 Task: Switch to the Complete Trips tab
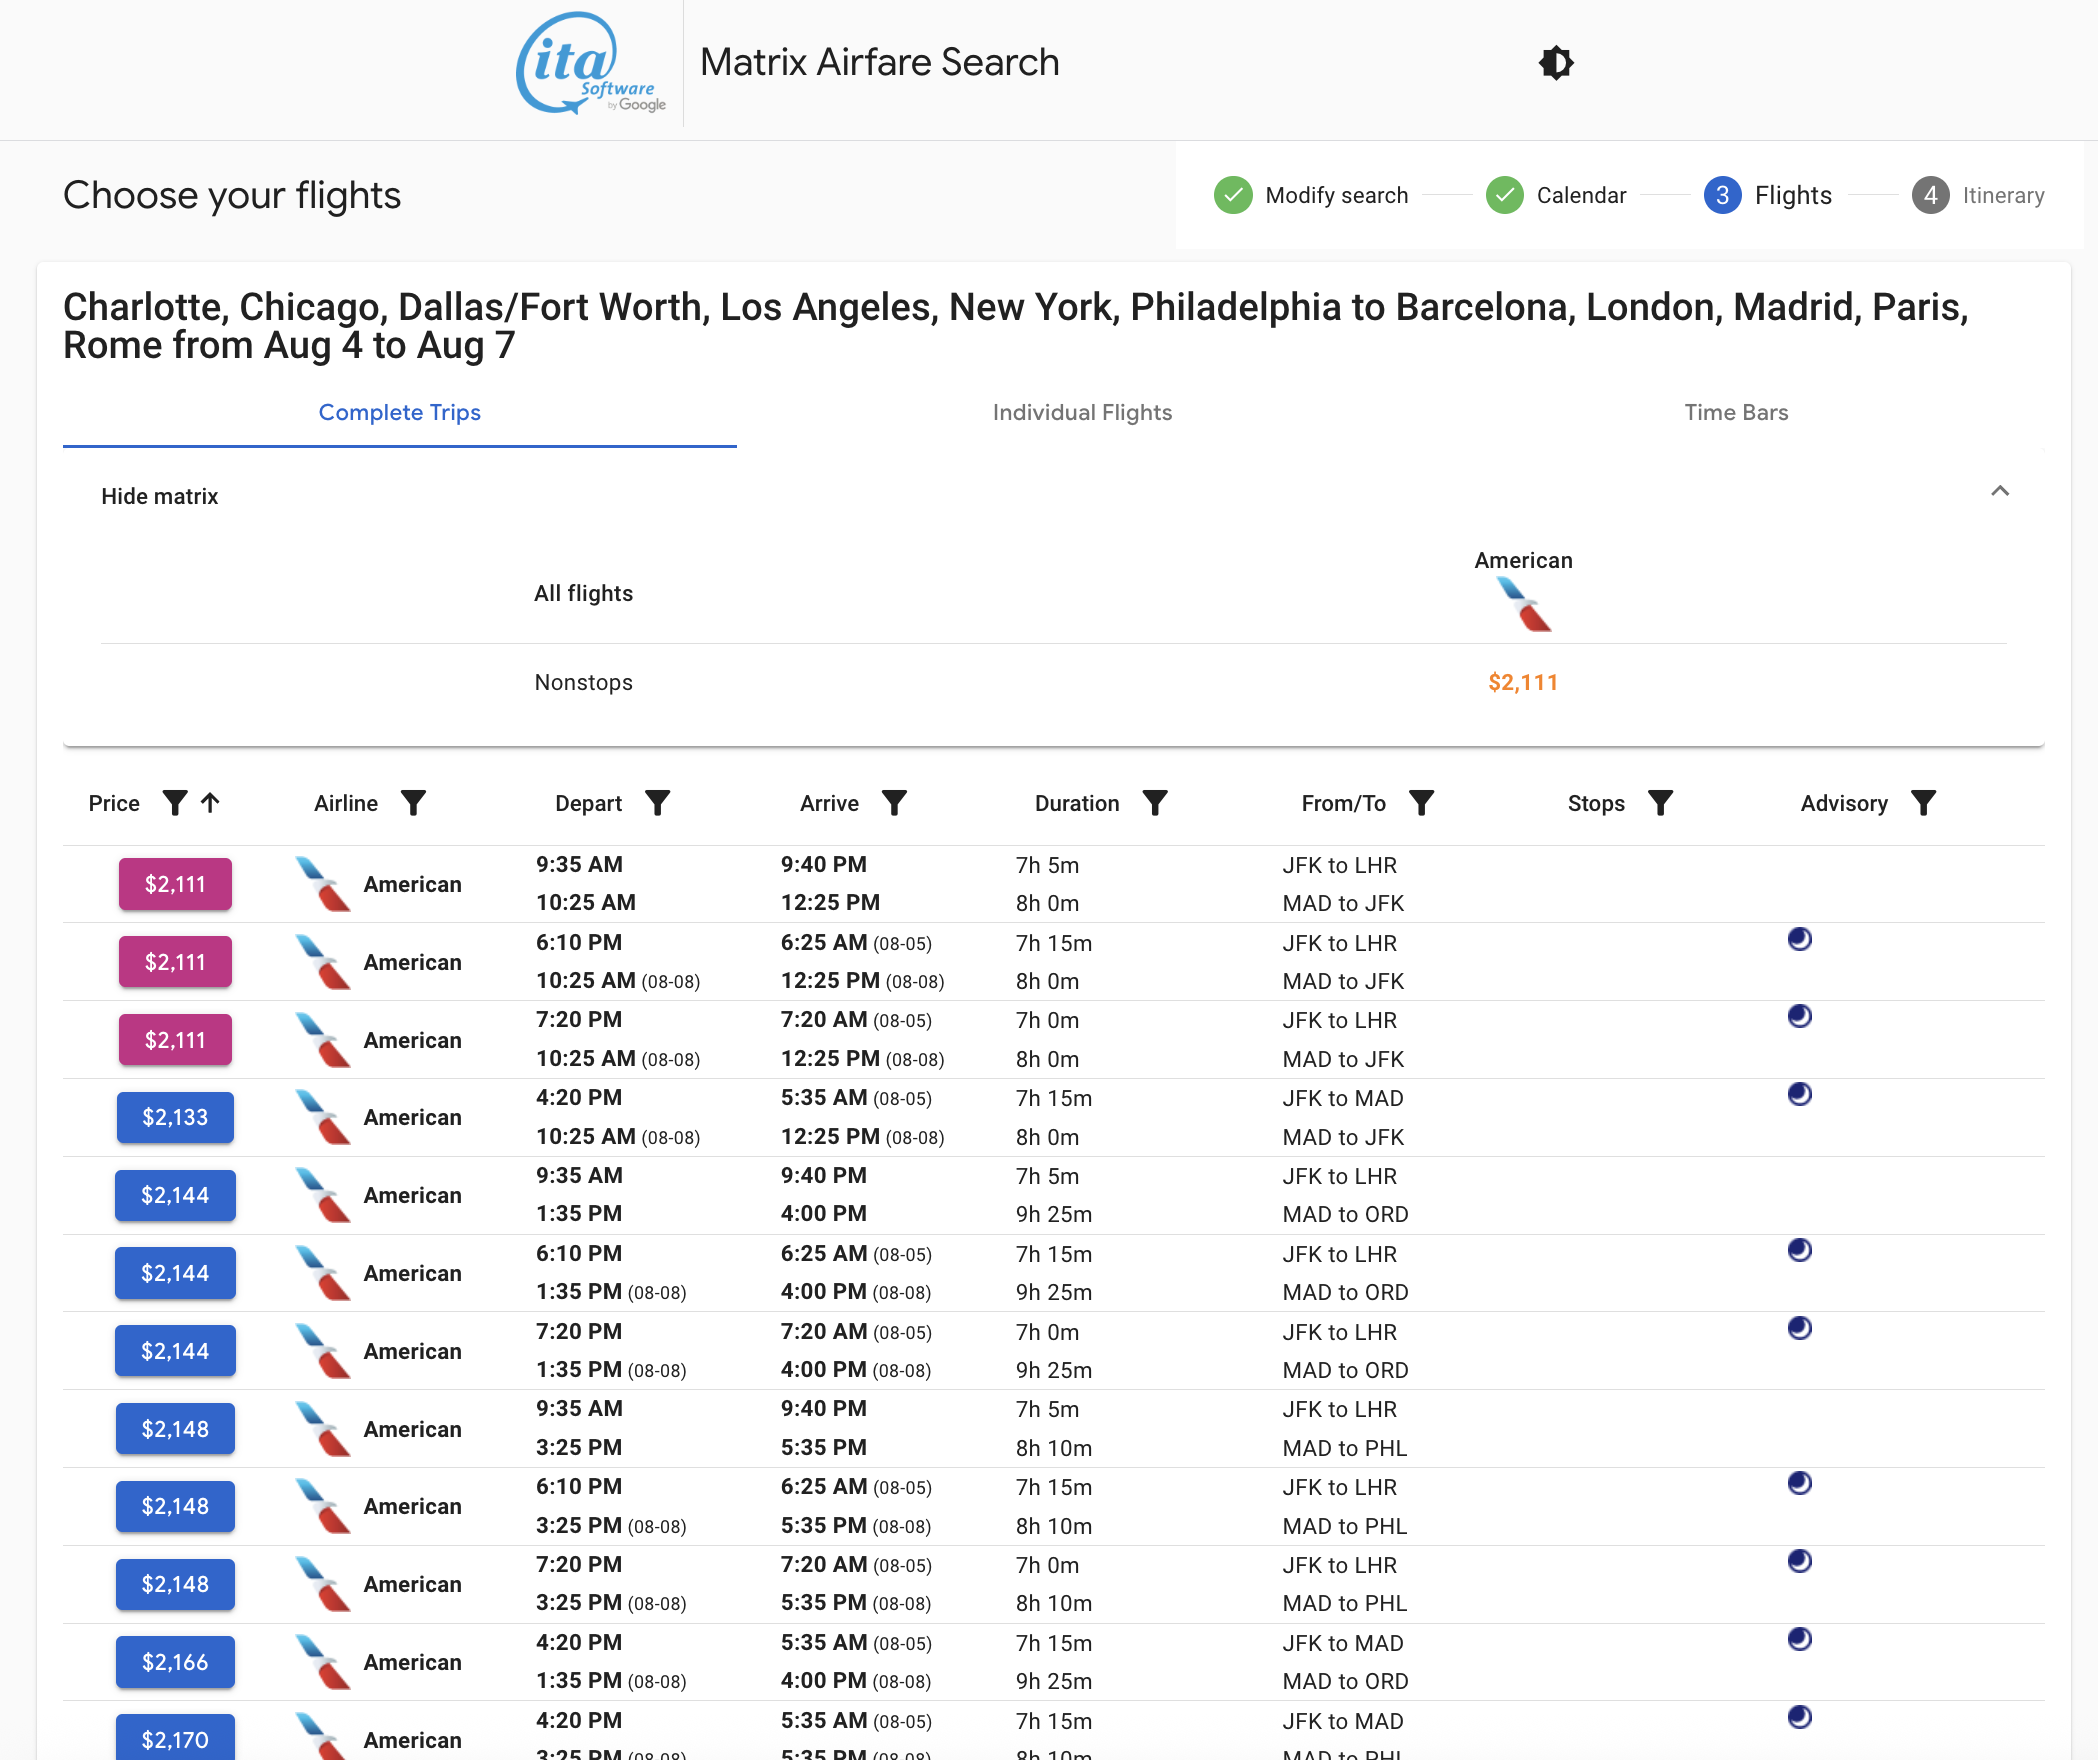click(400, 412)
